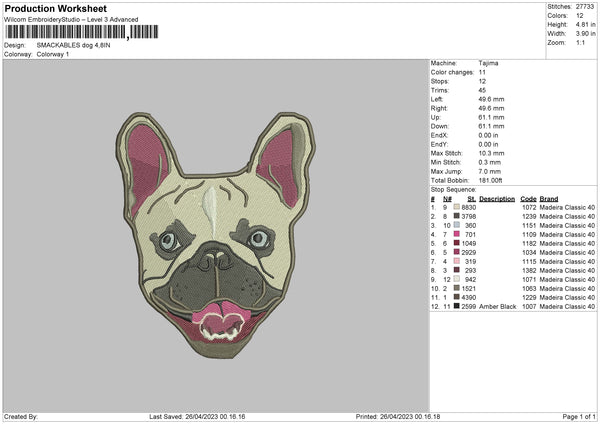Click the Width value 3.90 in

(x=585, y=34)
